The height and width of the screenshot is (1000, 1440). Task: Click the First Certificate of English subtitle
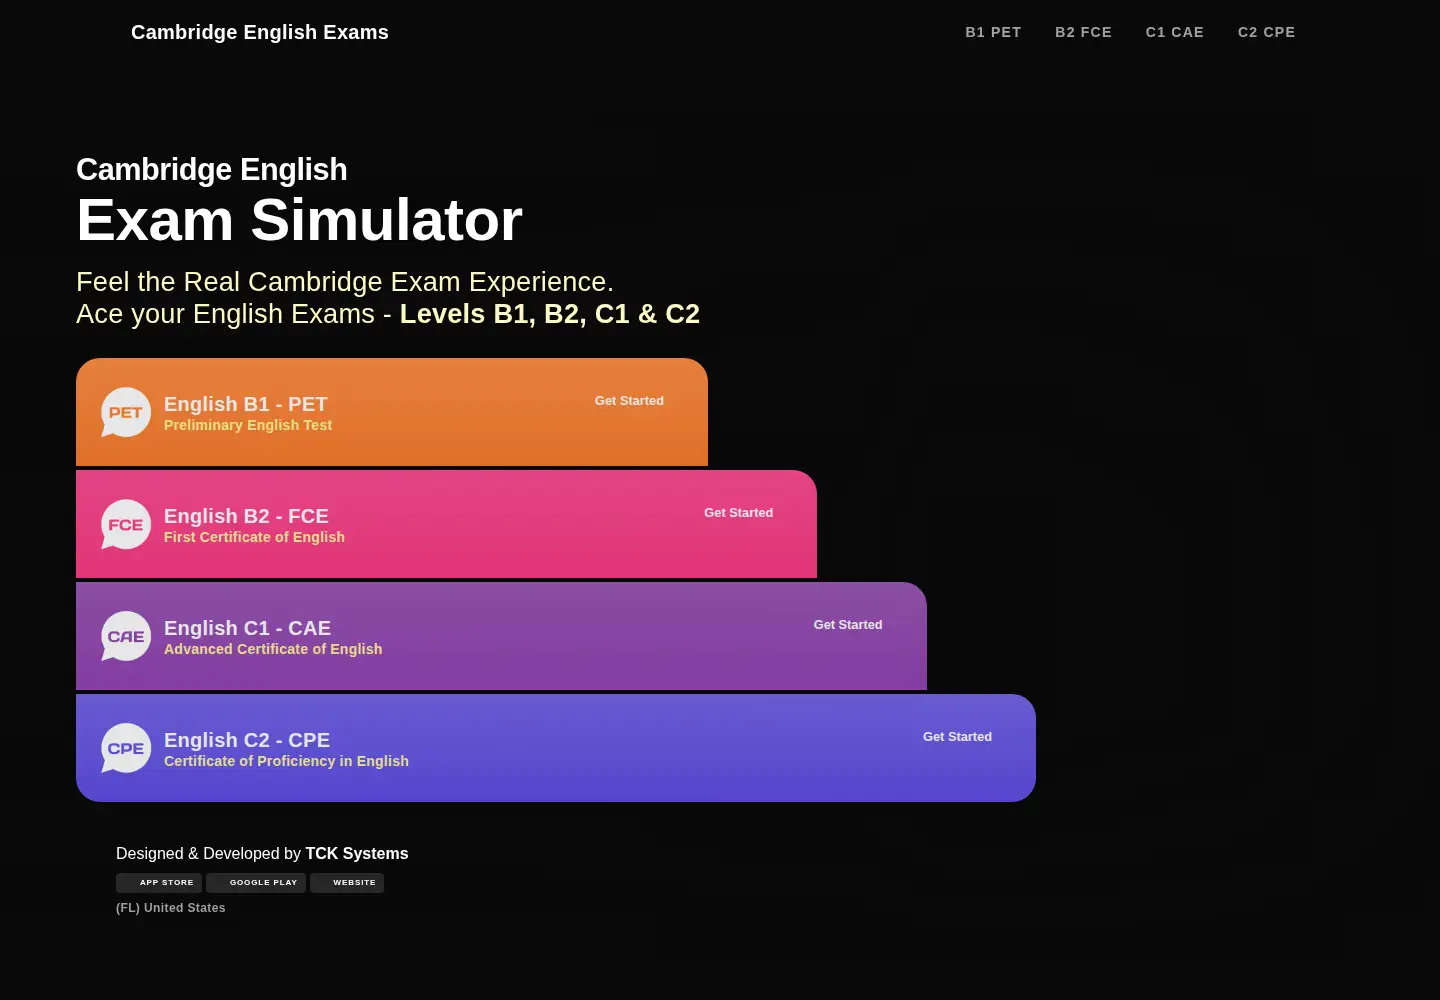tap(254, 537)
